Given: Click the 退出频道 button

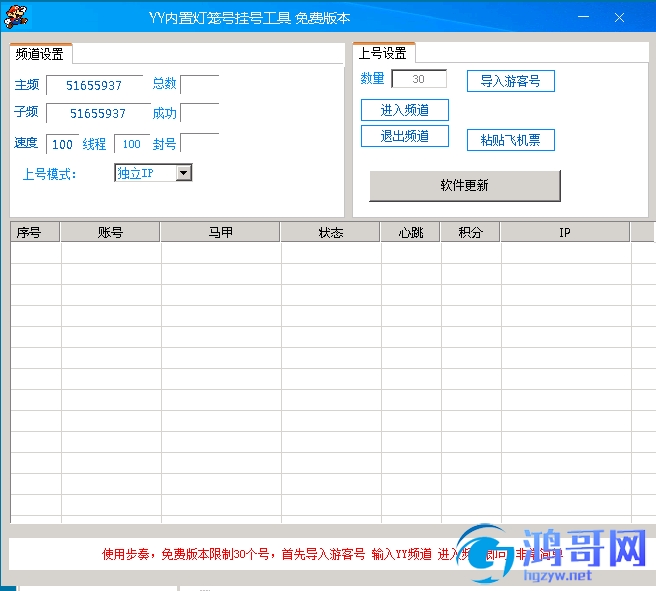Looking at the screenshot, I should [405, 136].
